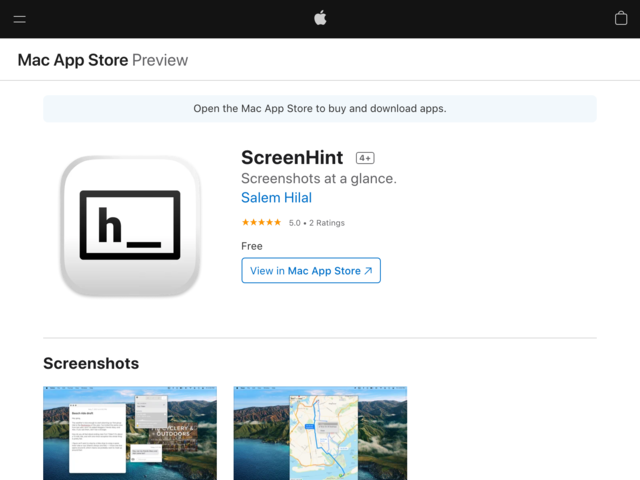The height and width of the screenshot is (480, 640).
Task: Click View in Mac App Store button
Action: [311, 270]
